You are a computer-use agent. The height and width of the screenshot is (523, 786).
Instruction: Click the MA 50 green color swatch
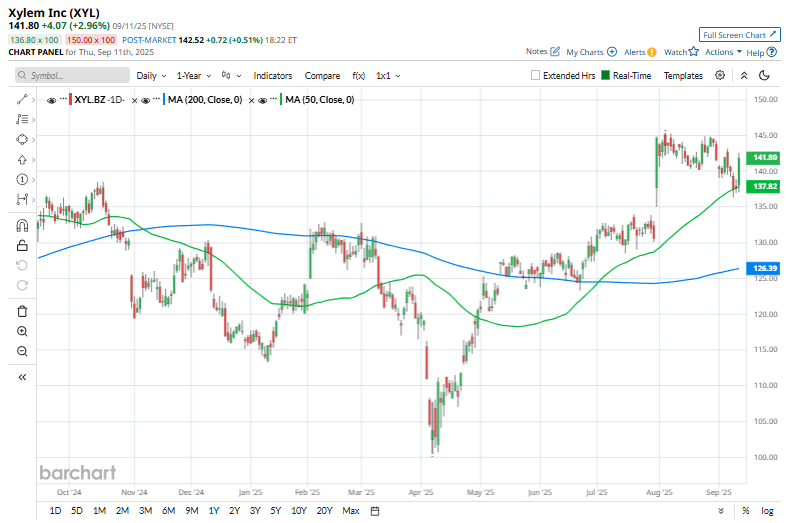(x=281, y=99)
